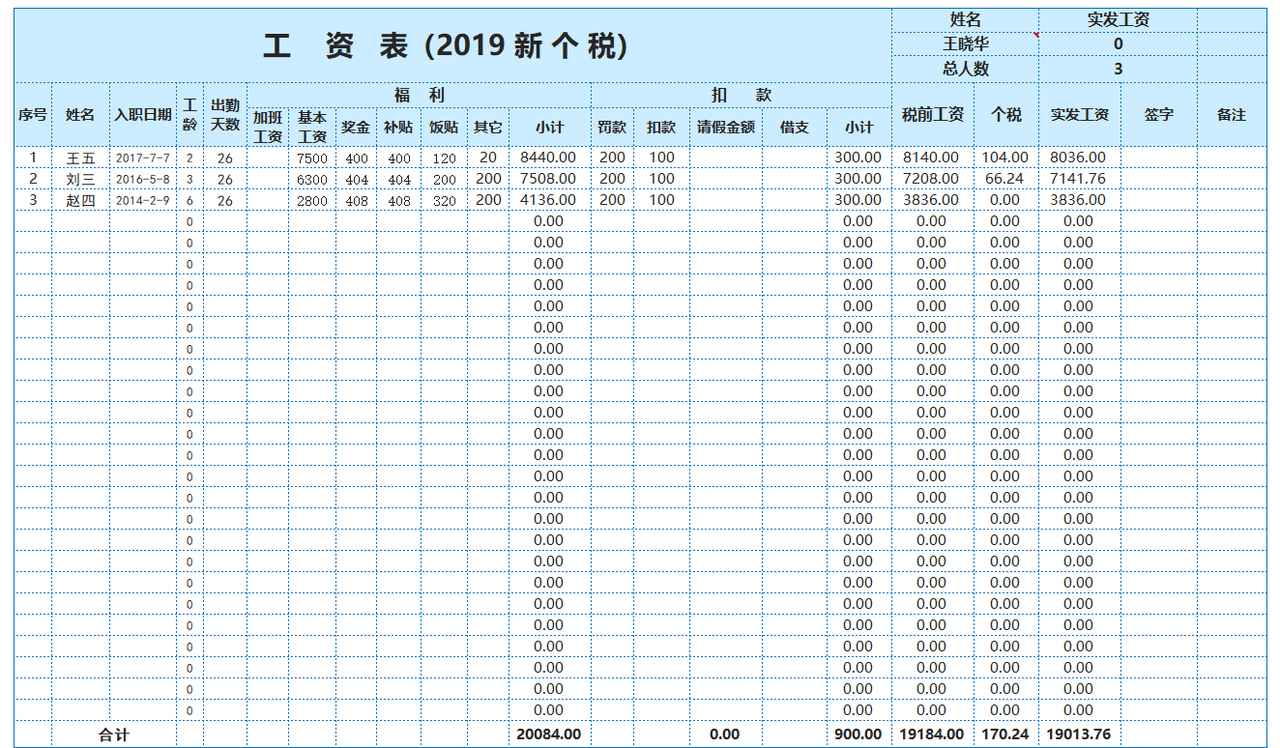Select base salary cell 6300
This screenshot has width=1280, height=748.
[x=312, y=179]
